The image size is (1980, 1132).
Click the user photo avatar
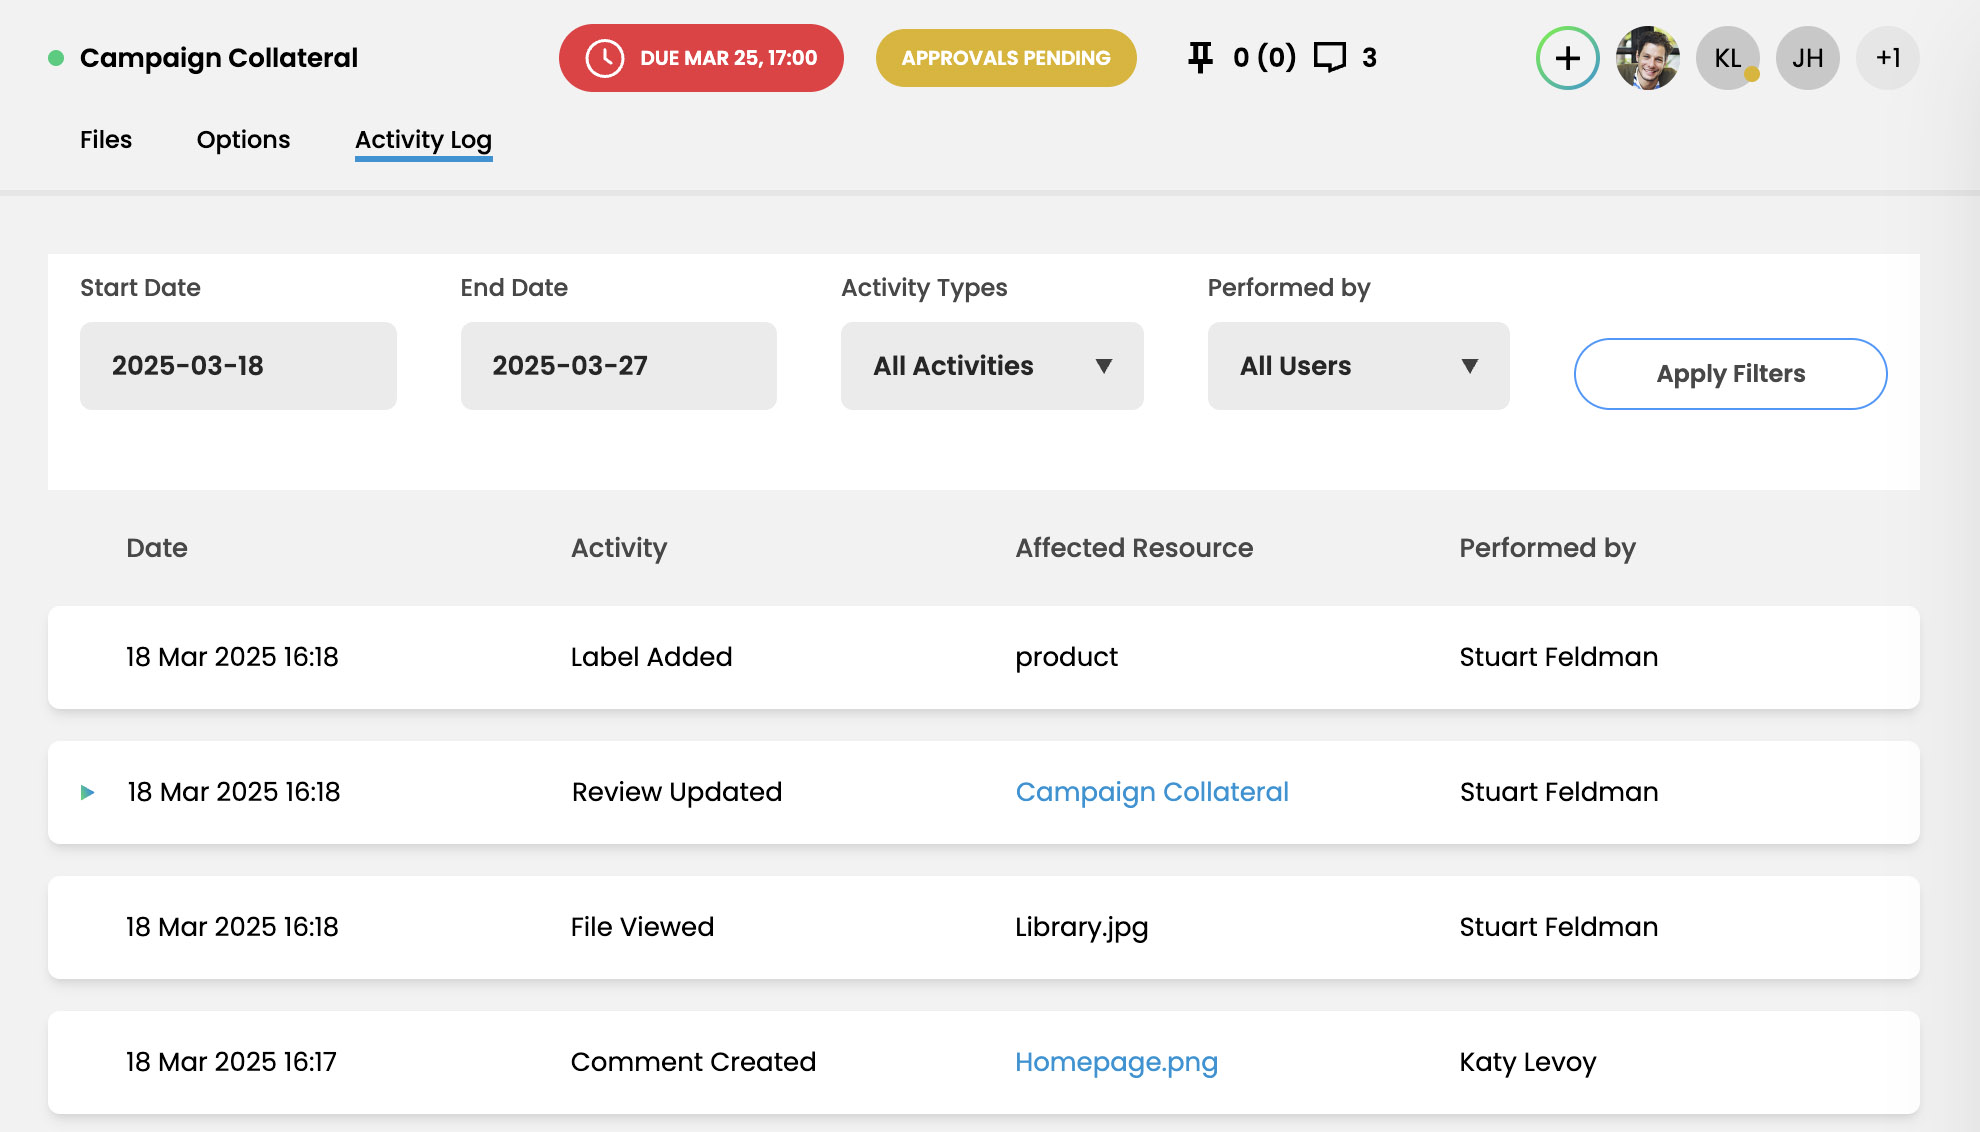[x=1647, y=58]
